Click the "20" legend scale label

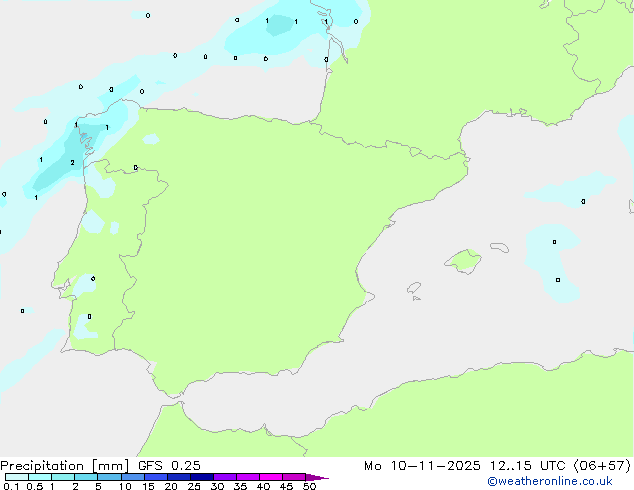[x=171, y=486]
